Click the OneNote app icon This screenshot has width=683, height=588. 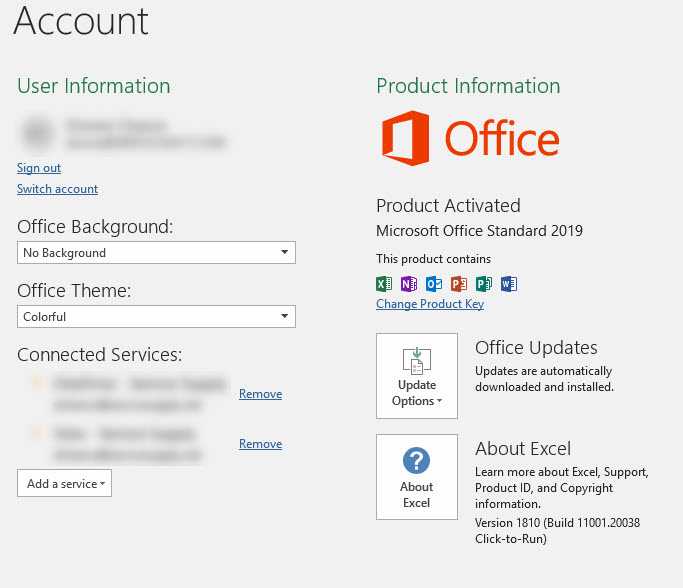pyautogui.click(x=409, y=284)
